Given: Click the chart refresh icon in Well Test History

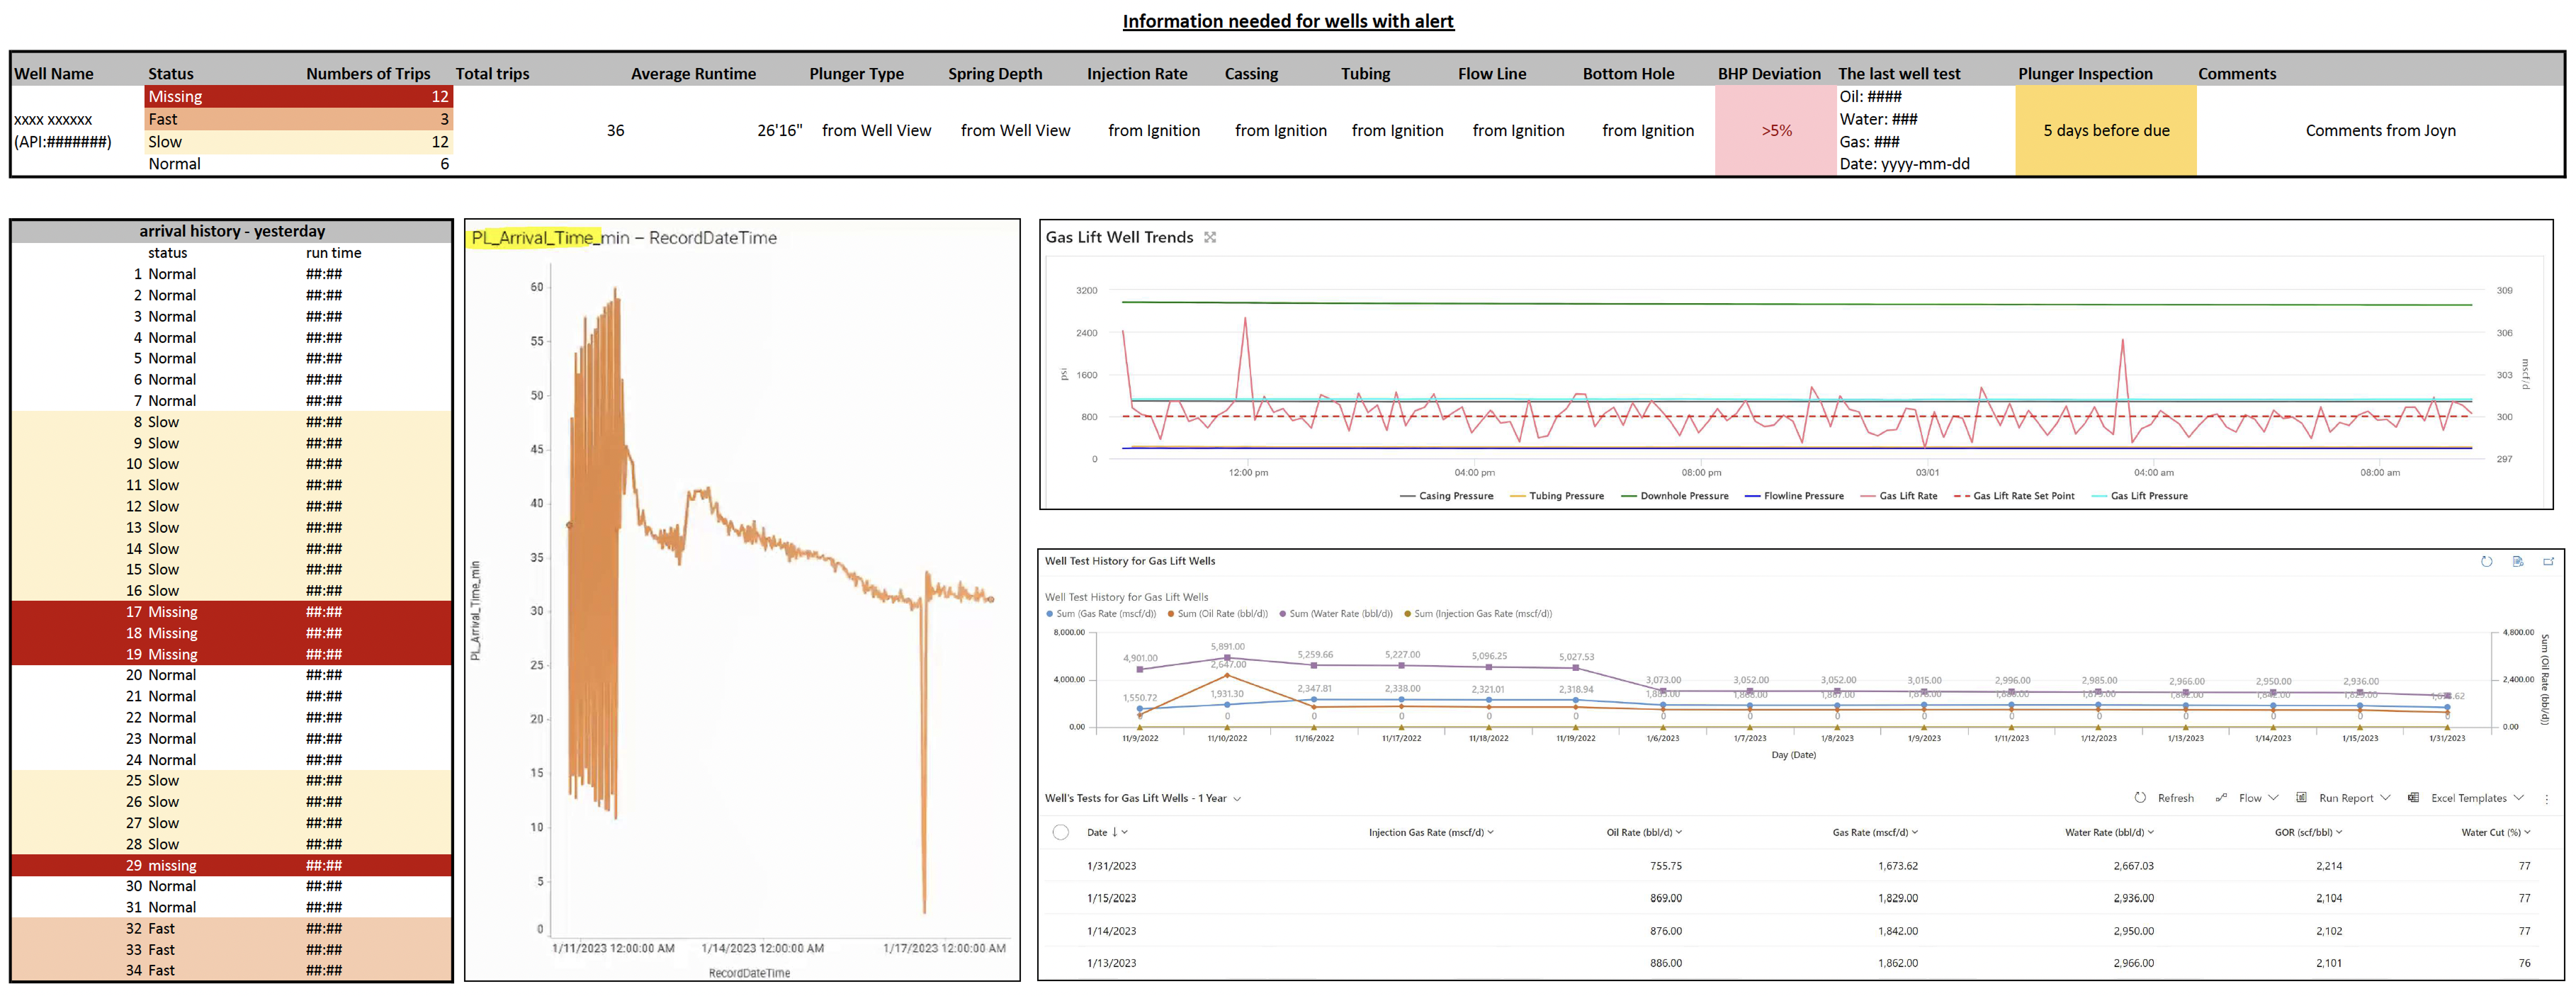Looking at the screenshot, I should pyautogui.click(x=2486, y=561).
